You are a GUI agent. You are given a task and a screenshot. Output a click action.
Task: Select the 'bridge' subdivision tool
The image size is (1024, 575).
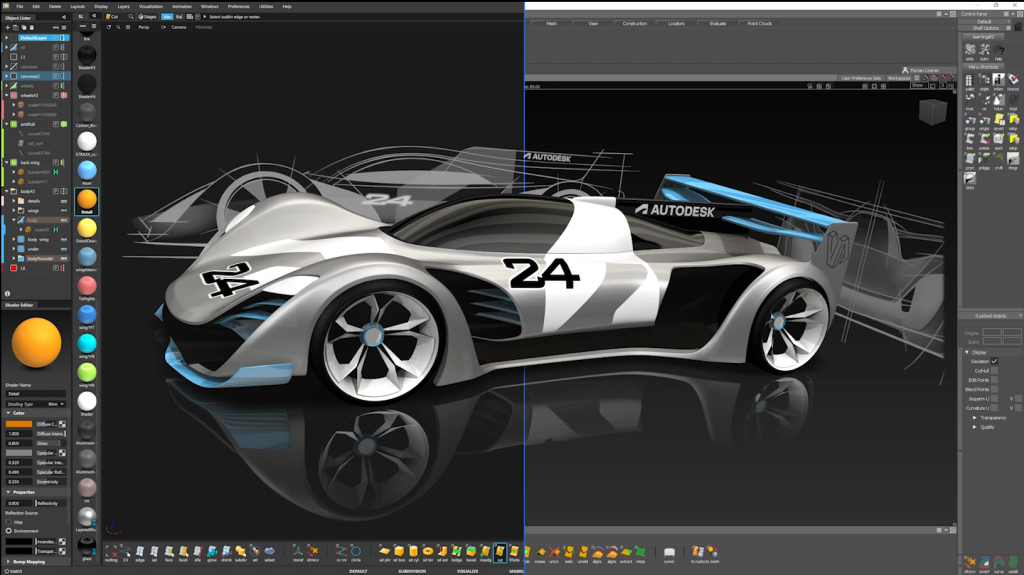coord(456,551)
